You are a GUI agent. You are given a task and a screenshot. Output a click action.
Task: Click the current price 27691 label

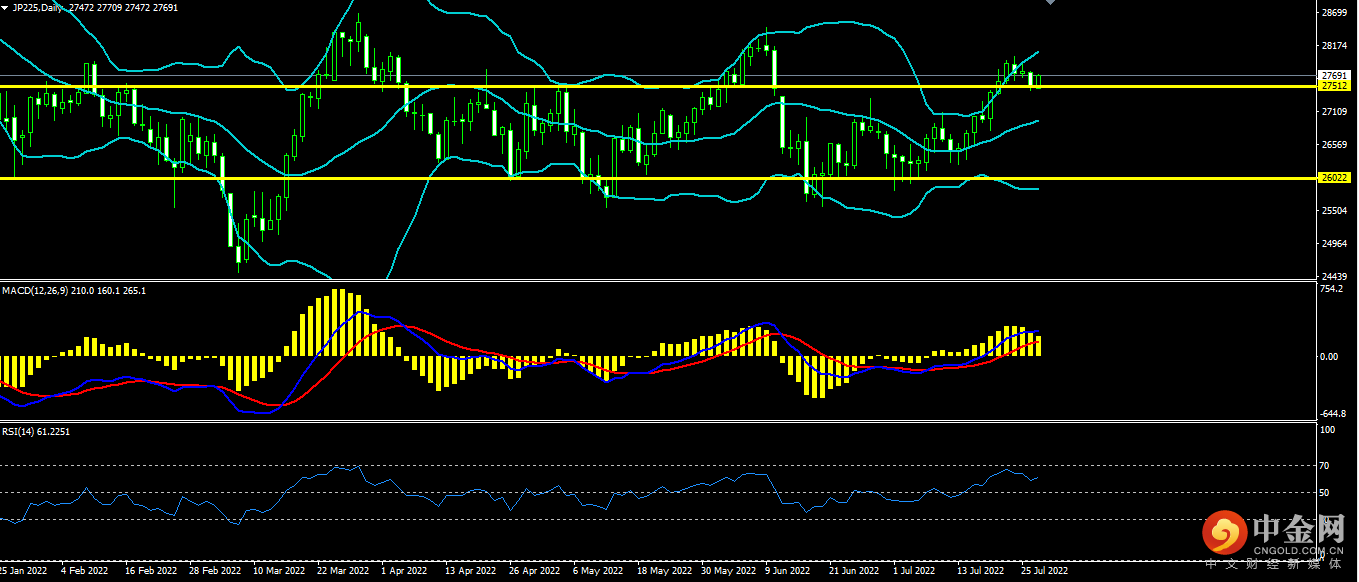1334,76
